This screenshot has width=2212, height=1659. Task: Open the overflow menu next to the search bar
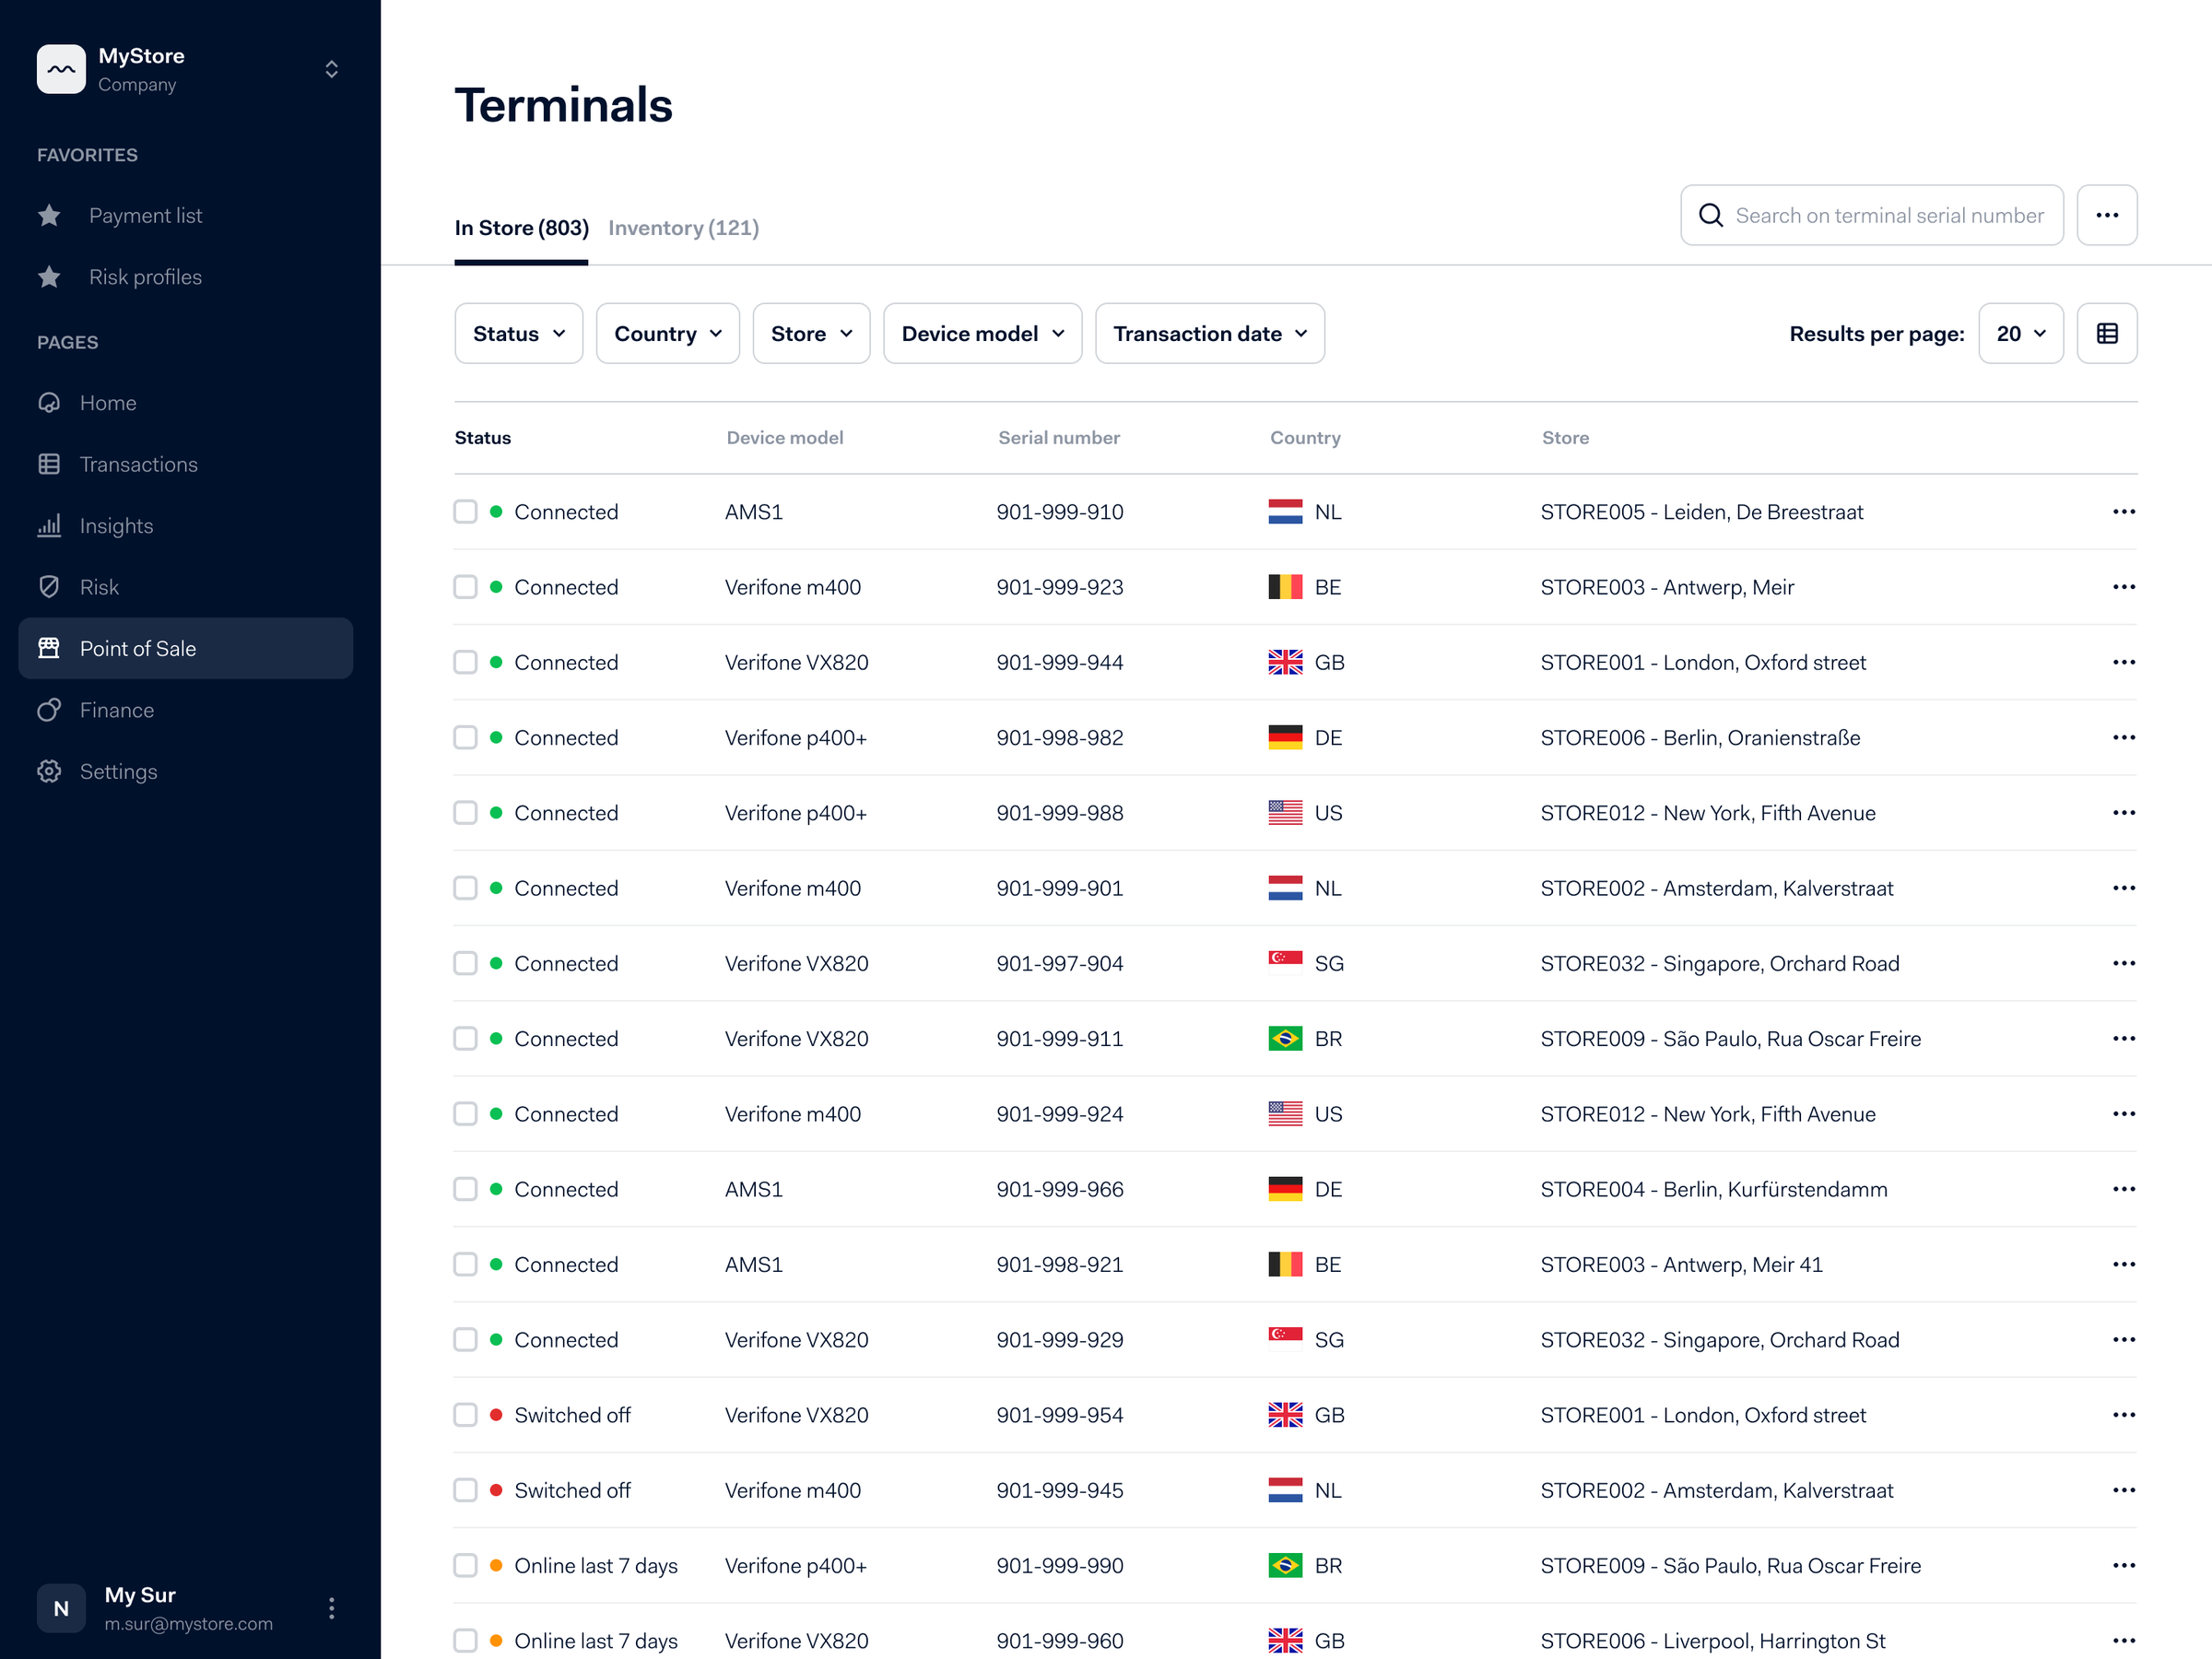2107,215
